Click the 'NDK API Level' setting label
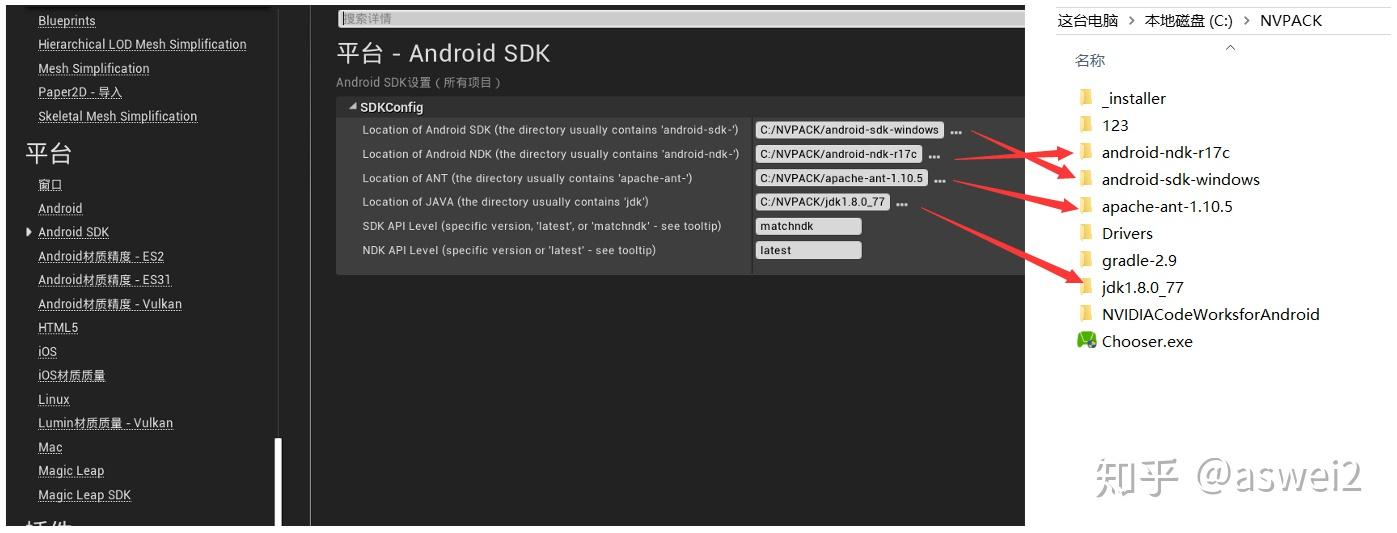Screen dimensions: 1397x533 tap(509, 250)
